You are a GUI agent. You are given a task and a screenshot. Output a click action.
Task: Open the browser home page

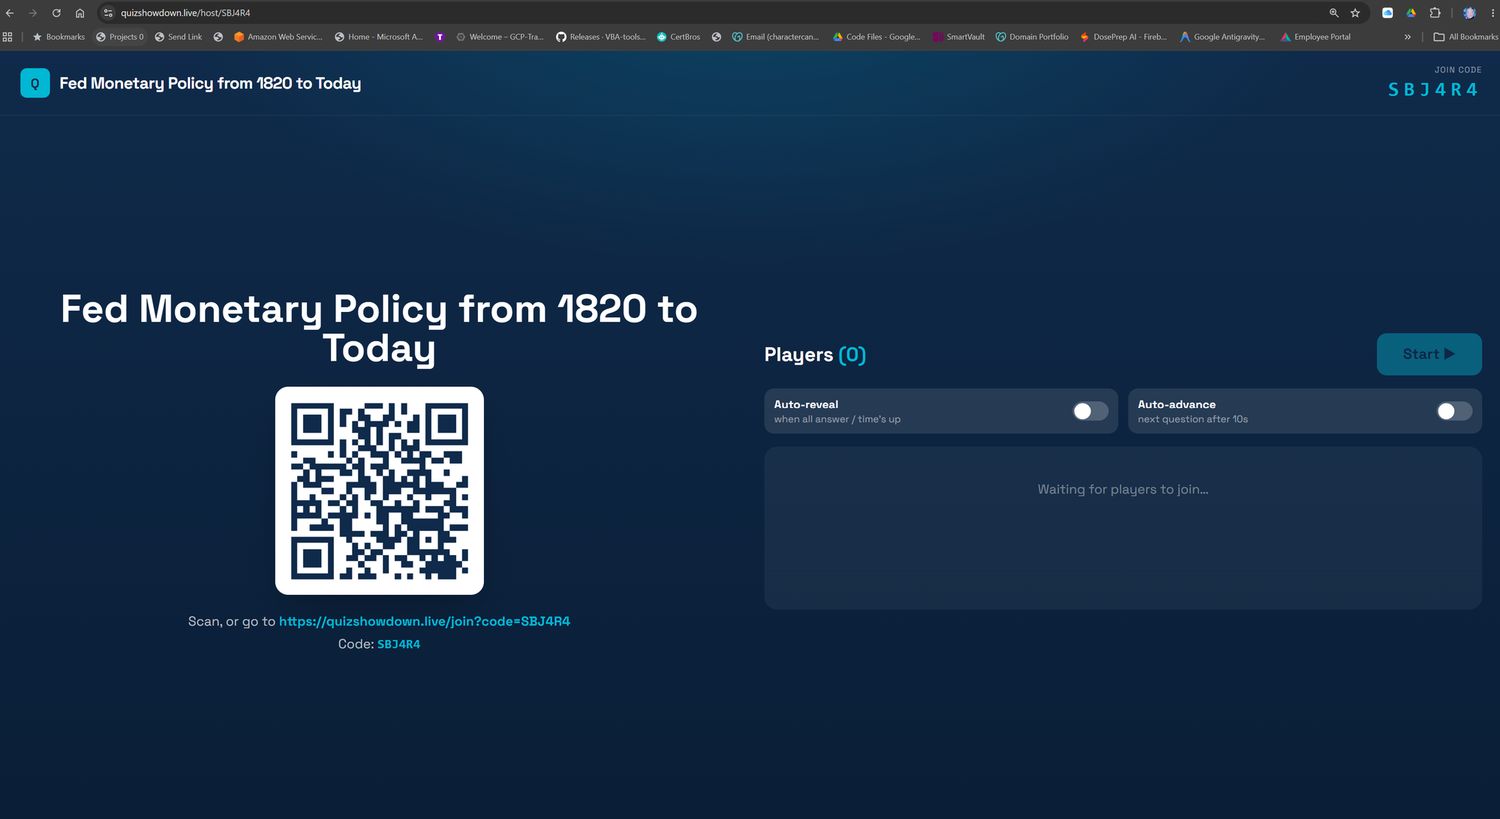coord(80,13)
